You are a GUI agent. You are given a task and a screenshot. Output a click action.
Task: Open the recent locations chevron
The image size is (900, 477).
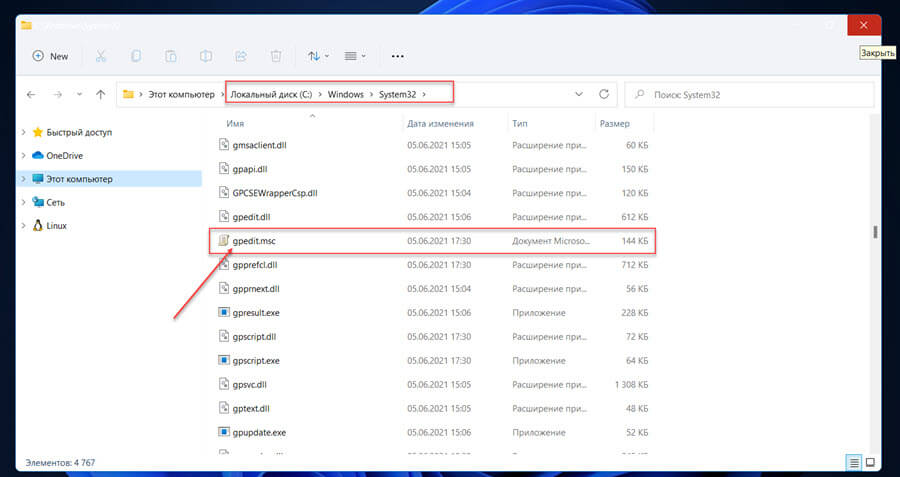(x=79, y=95)
